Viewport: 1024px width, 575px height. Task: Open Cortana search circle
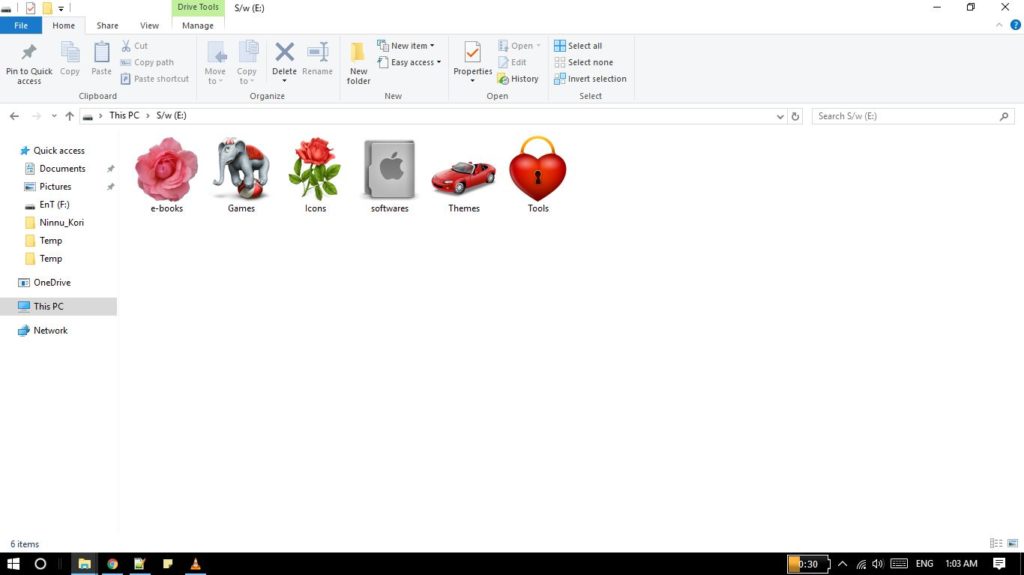[40, 563]
